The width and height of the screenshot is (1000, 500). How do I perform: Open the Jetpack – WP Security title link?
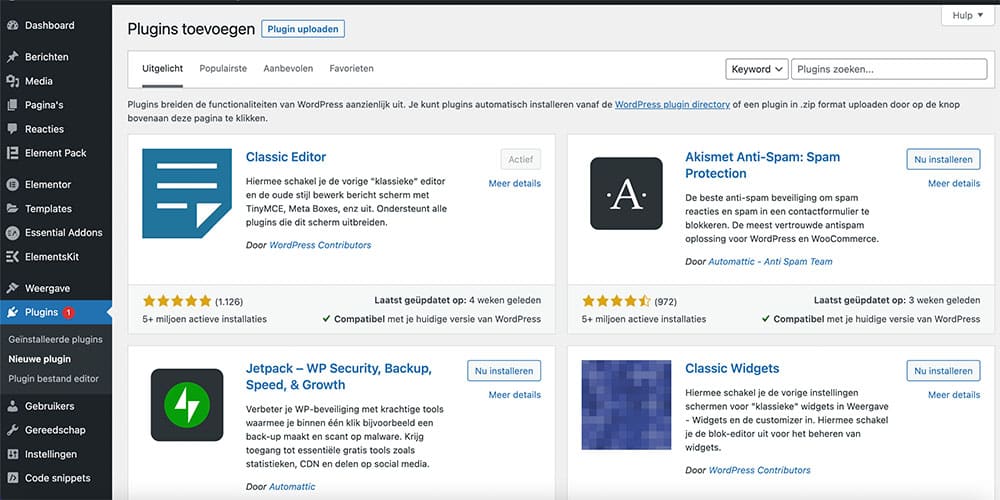(339, 377)
